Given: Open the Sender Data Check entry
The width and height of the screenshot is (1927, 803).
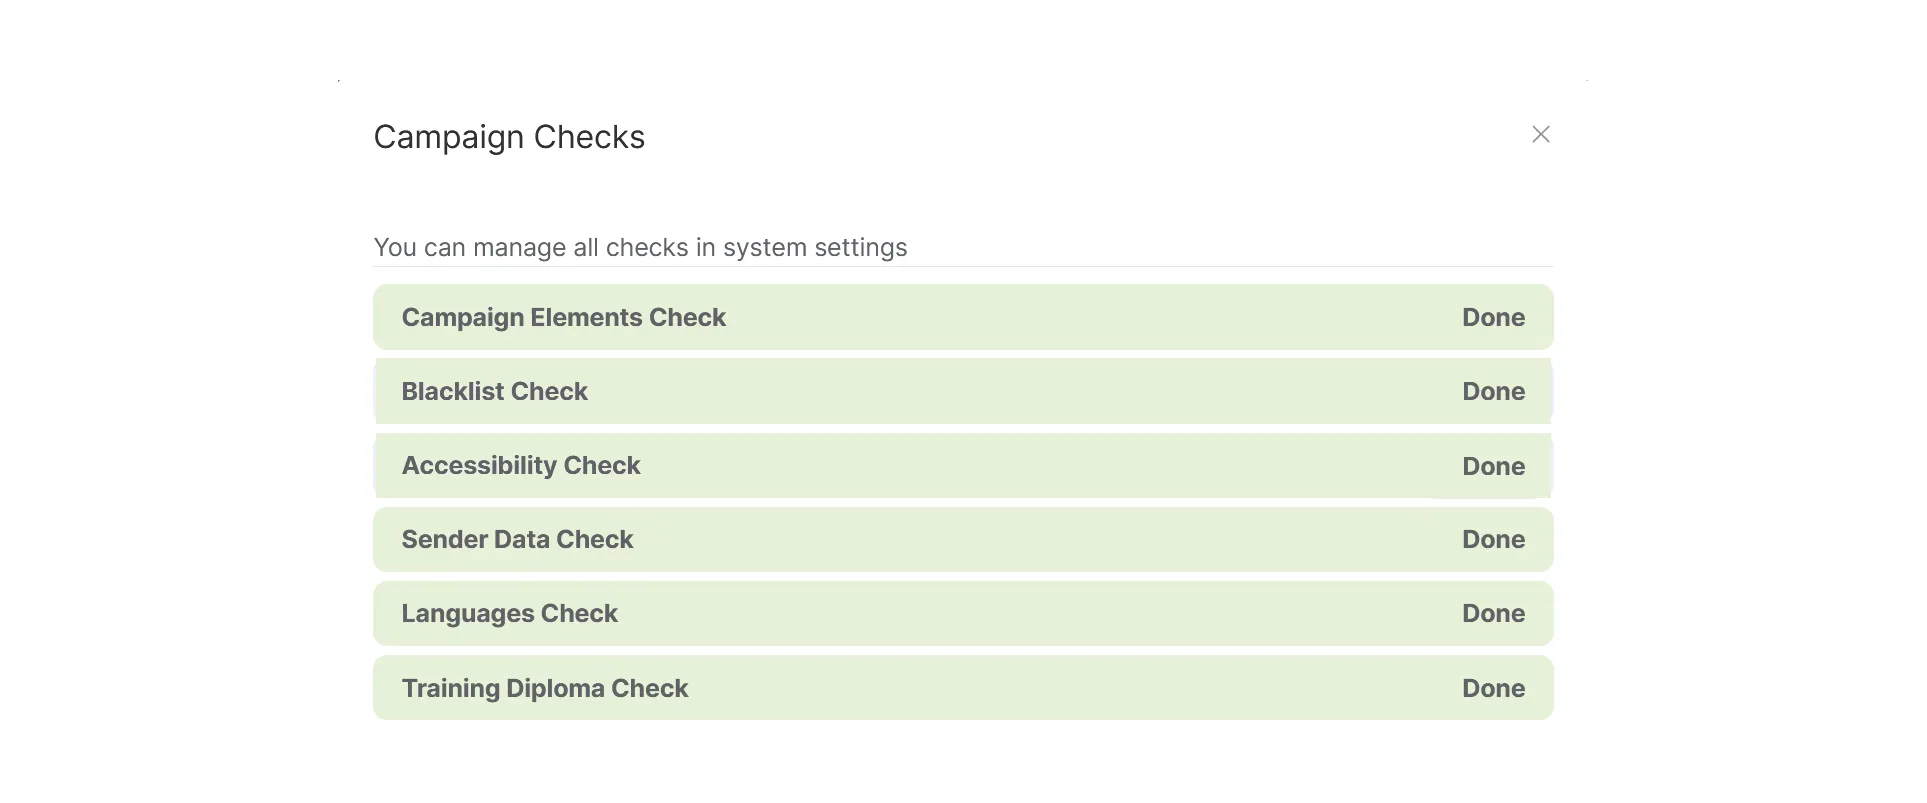Looking at the screenshot, I should click(x=963, y=539).
